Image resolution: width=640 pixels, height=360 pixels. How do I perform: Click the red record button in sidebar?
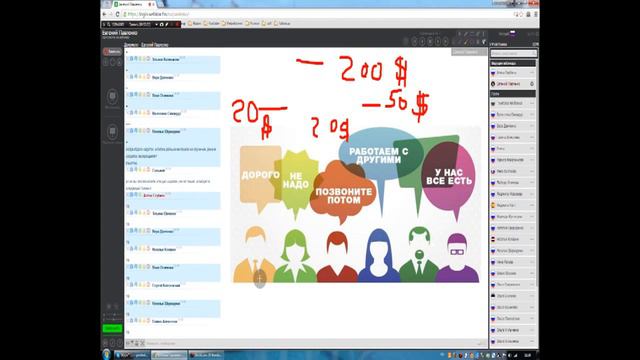click(112, 51)
